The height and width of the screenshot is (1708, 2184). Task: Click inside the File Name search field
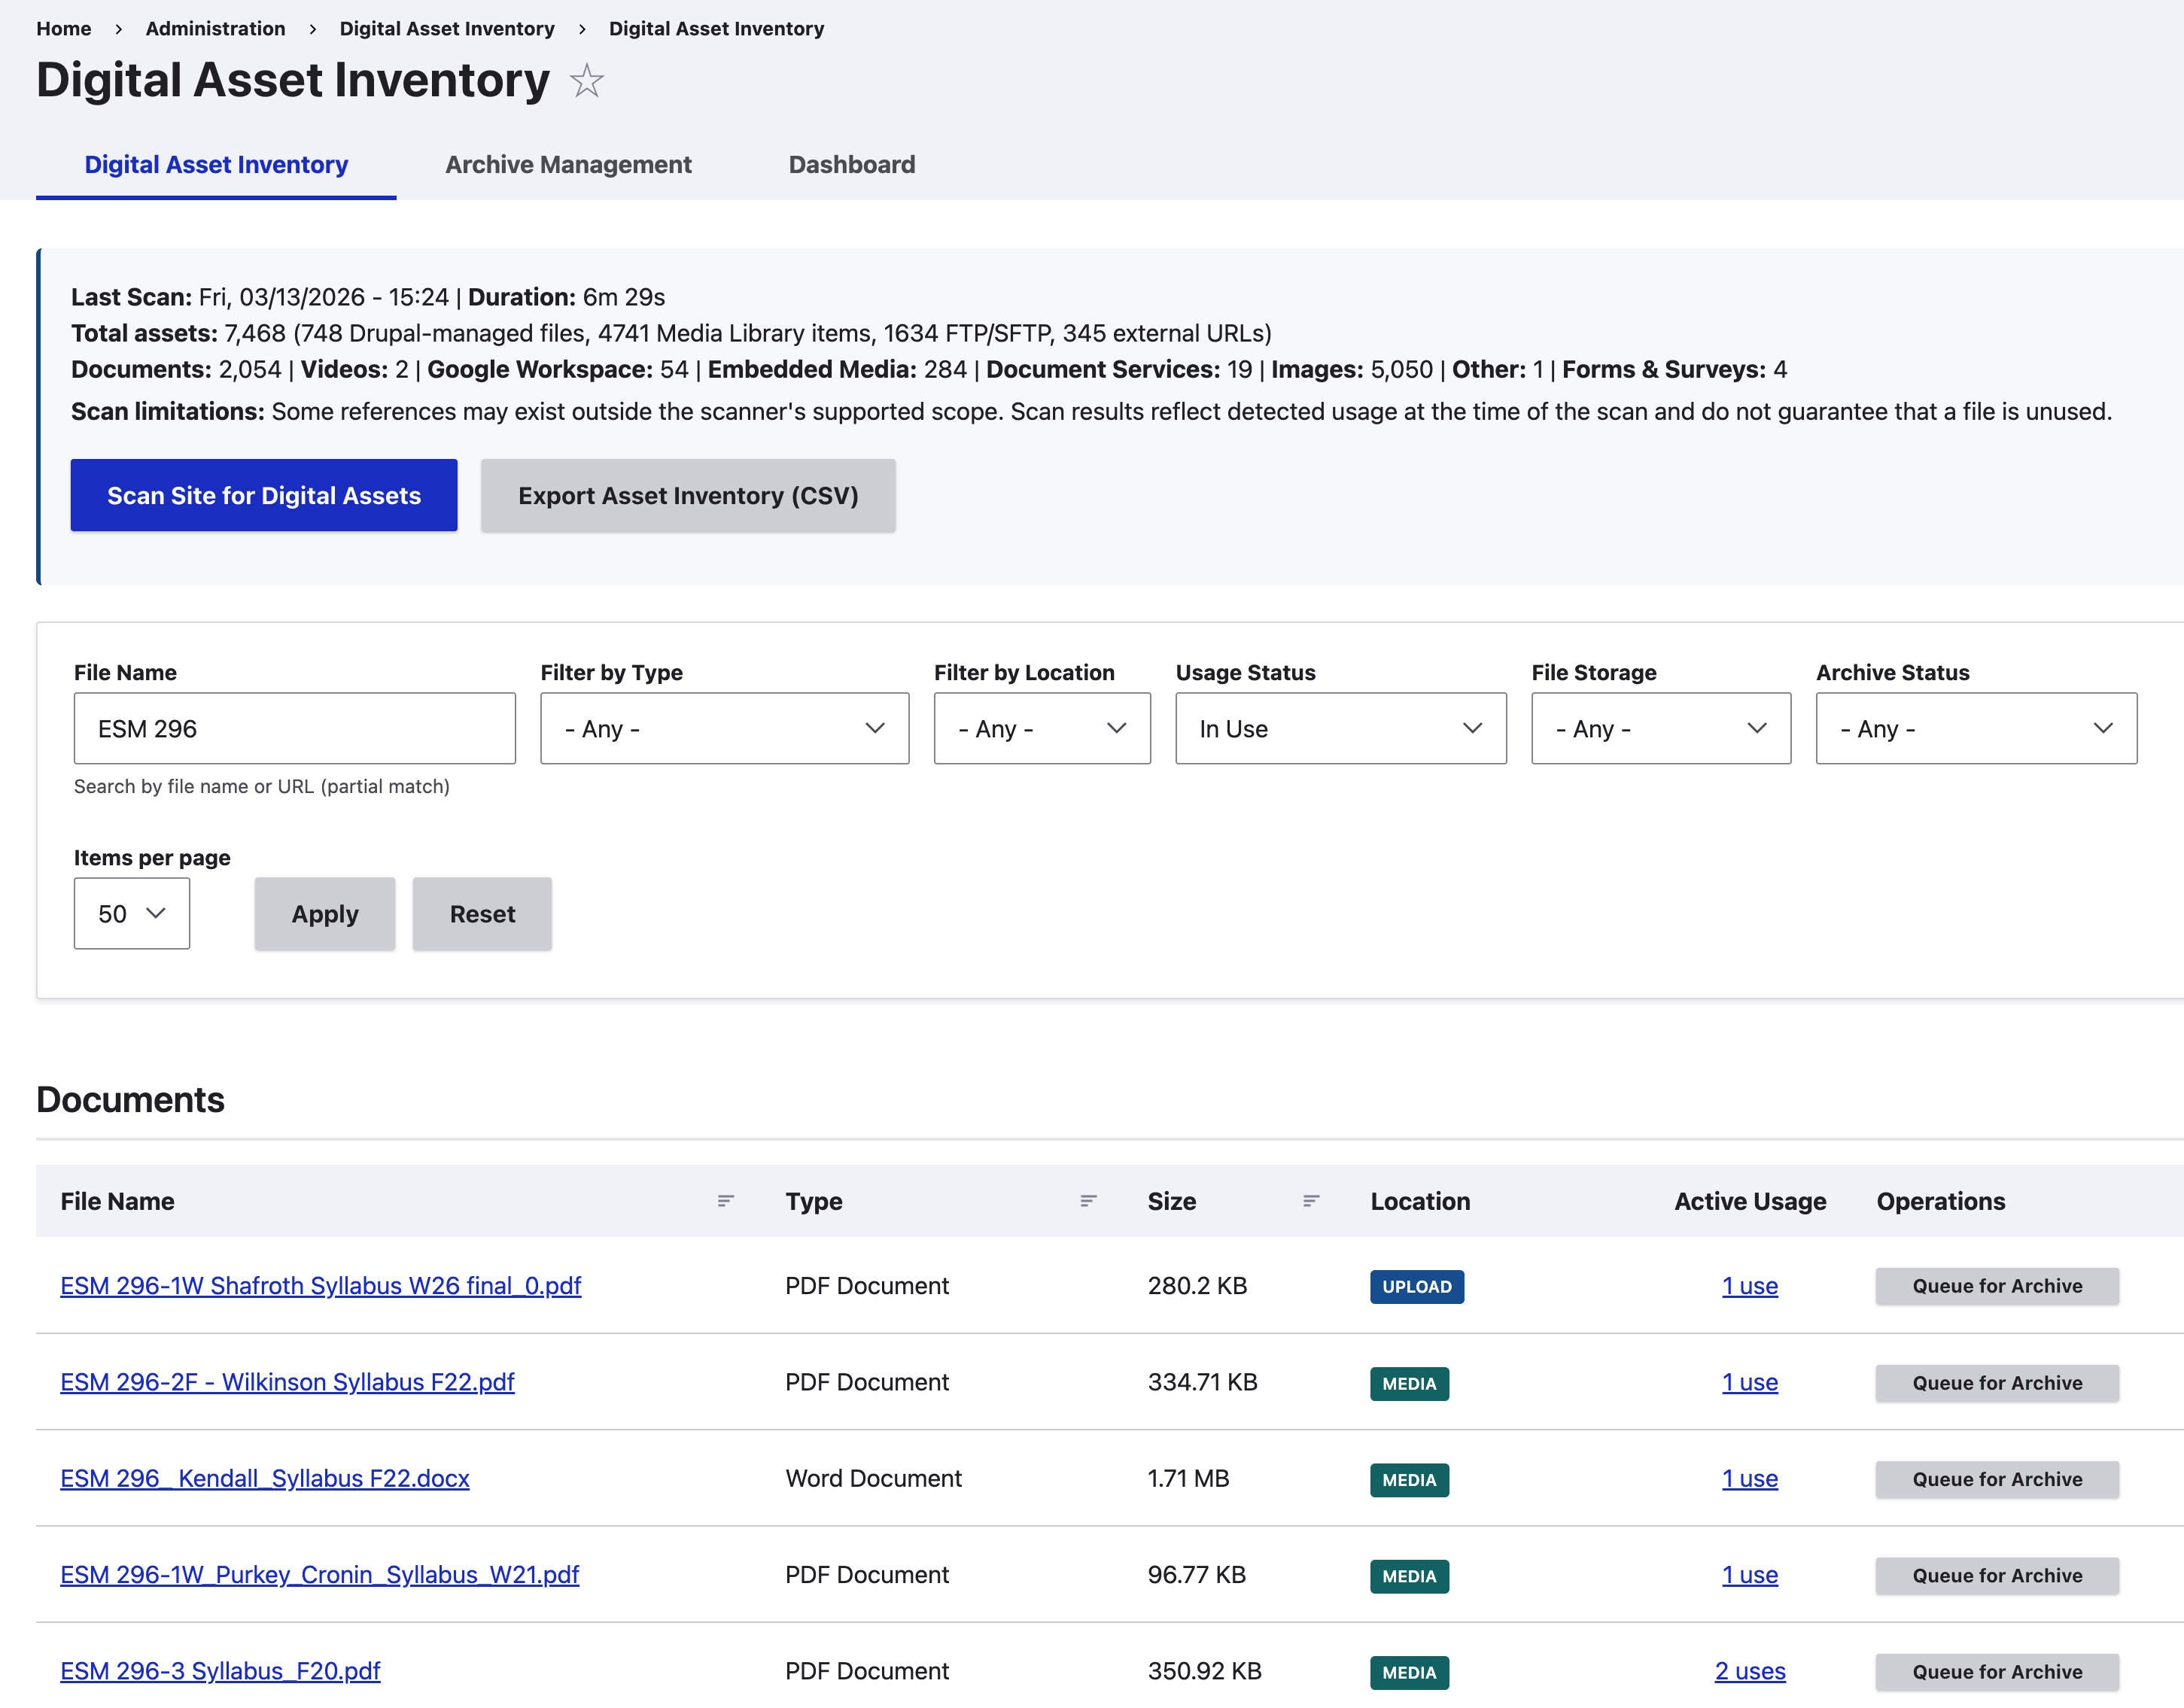click(x=294, y=728)
